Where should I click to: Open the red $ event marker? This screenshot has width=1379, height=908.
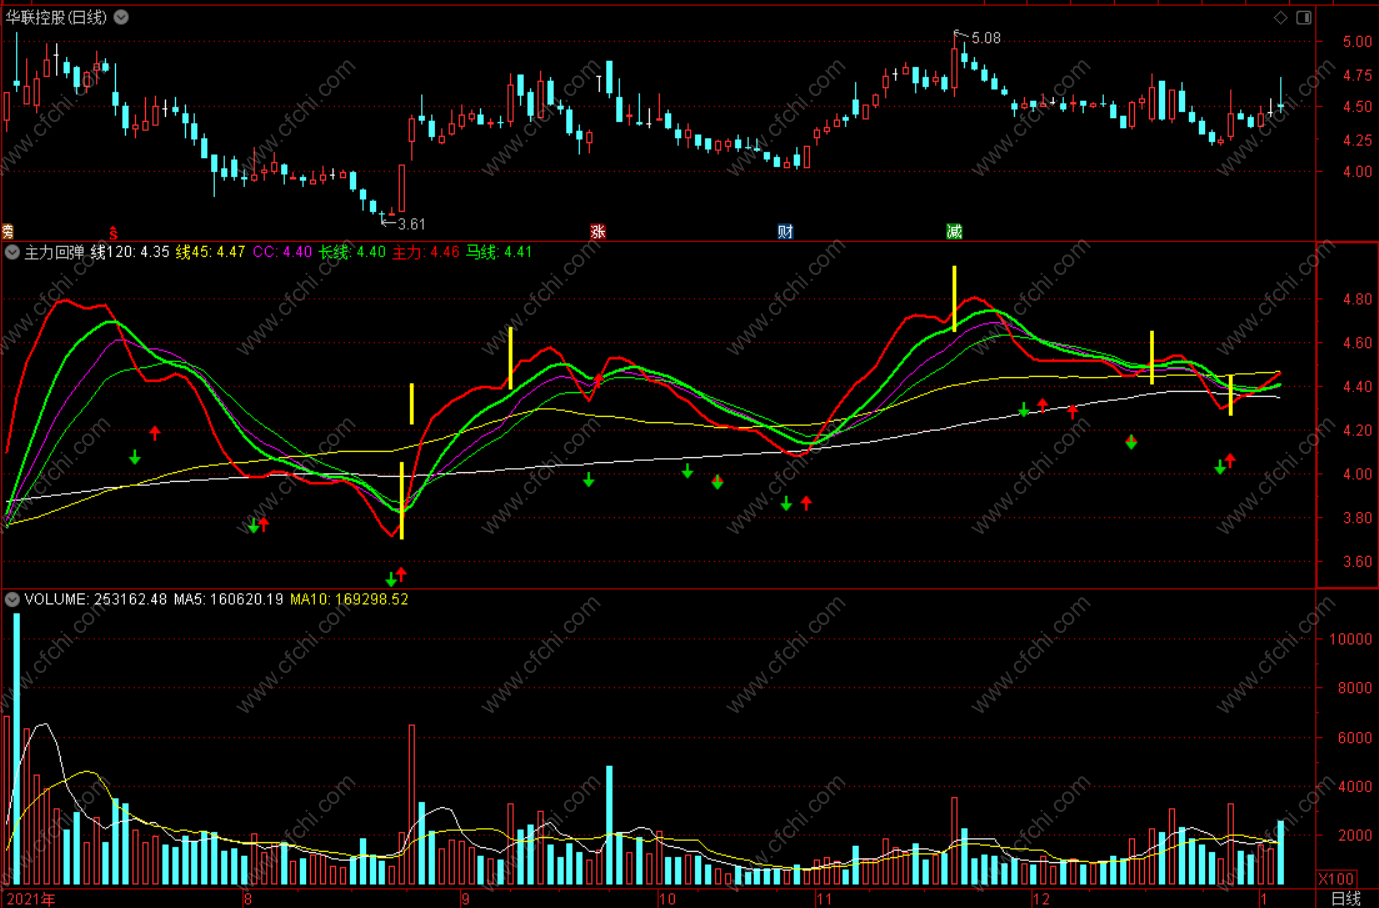[113, 232]
